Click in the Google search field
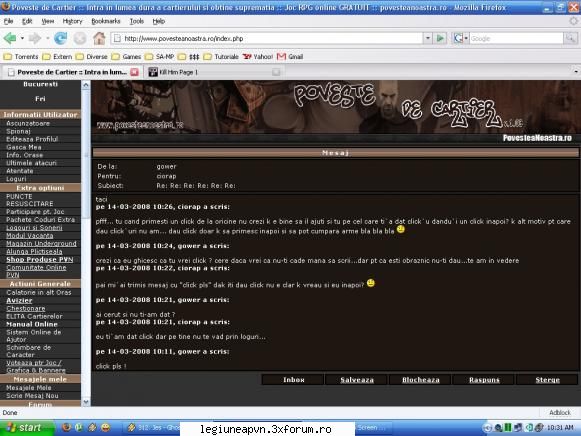Screen dimensions: 581x436 (516, 38)
